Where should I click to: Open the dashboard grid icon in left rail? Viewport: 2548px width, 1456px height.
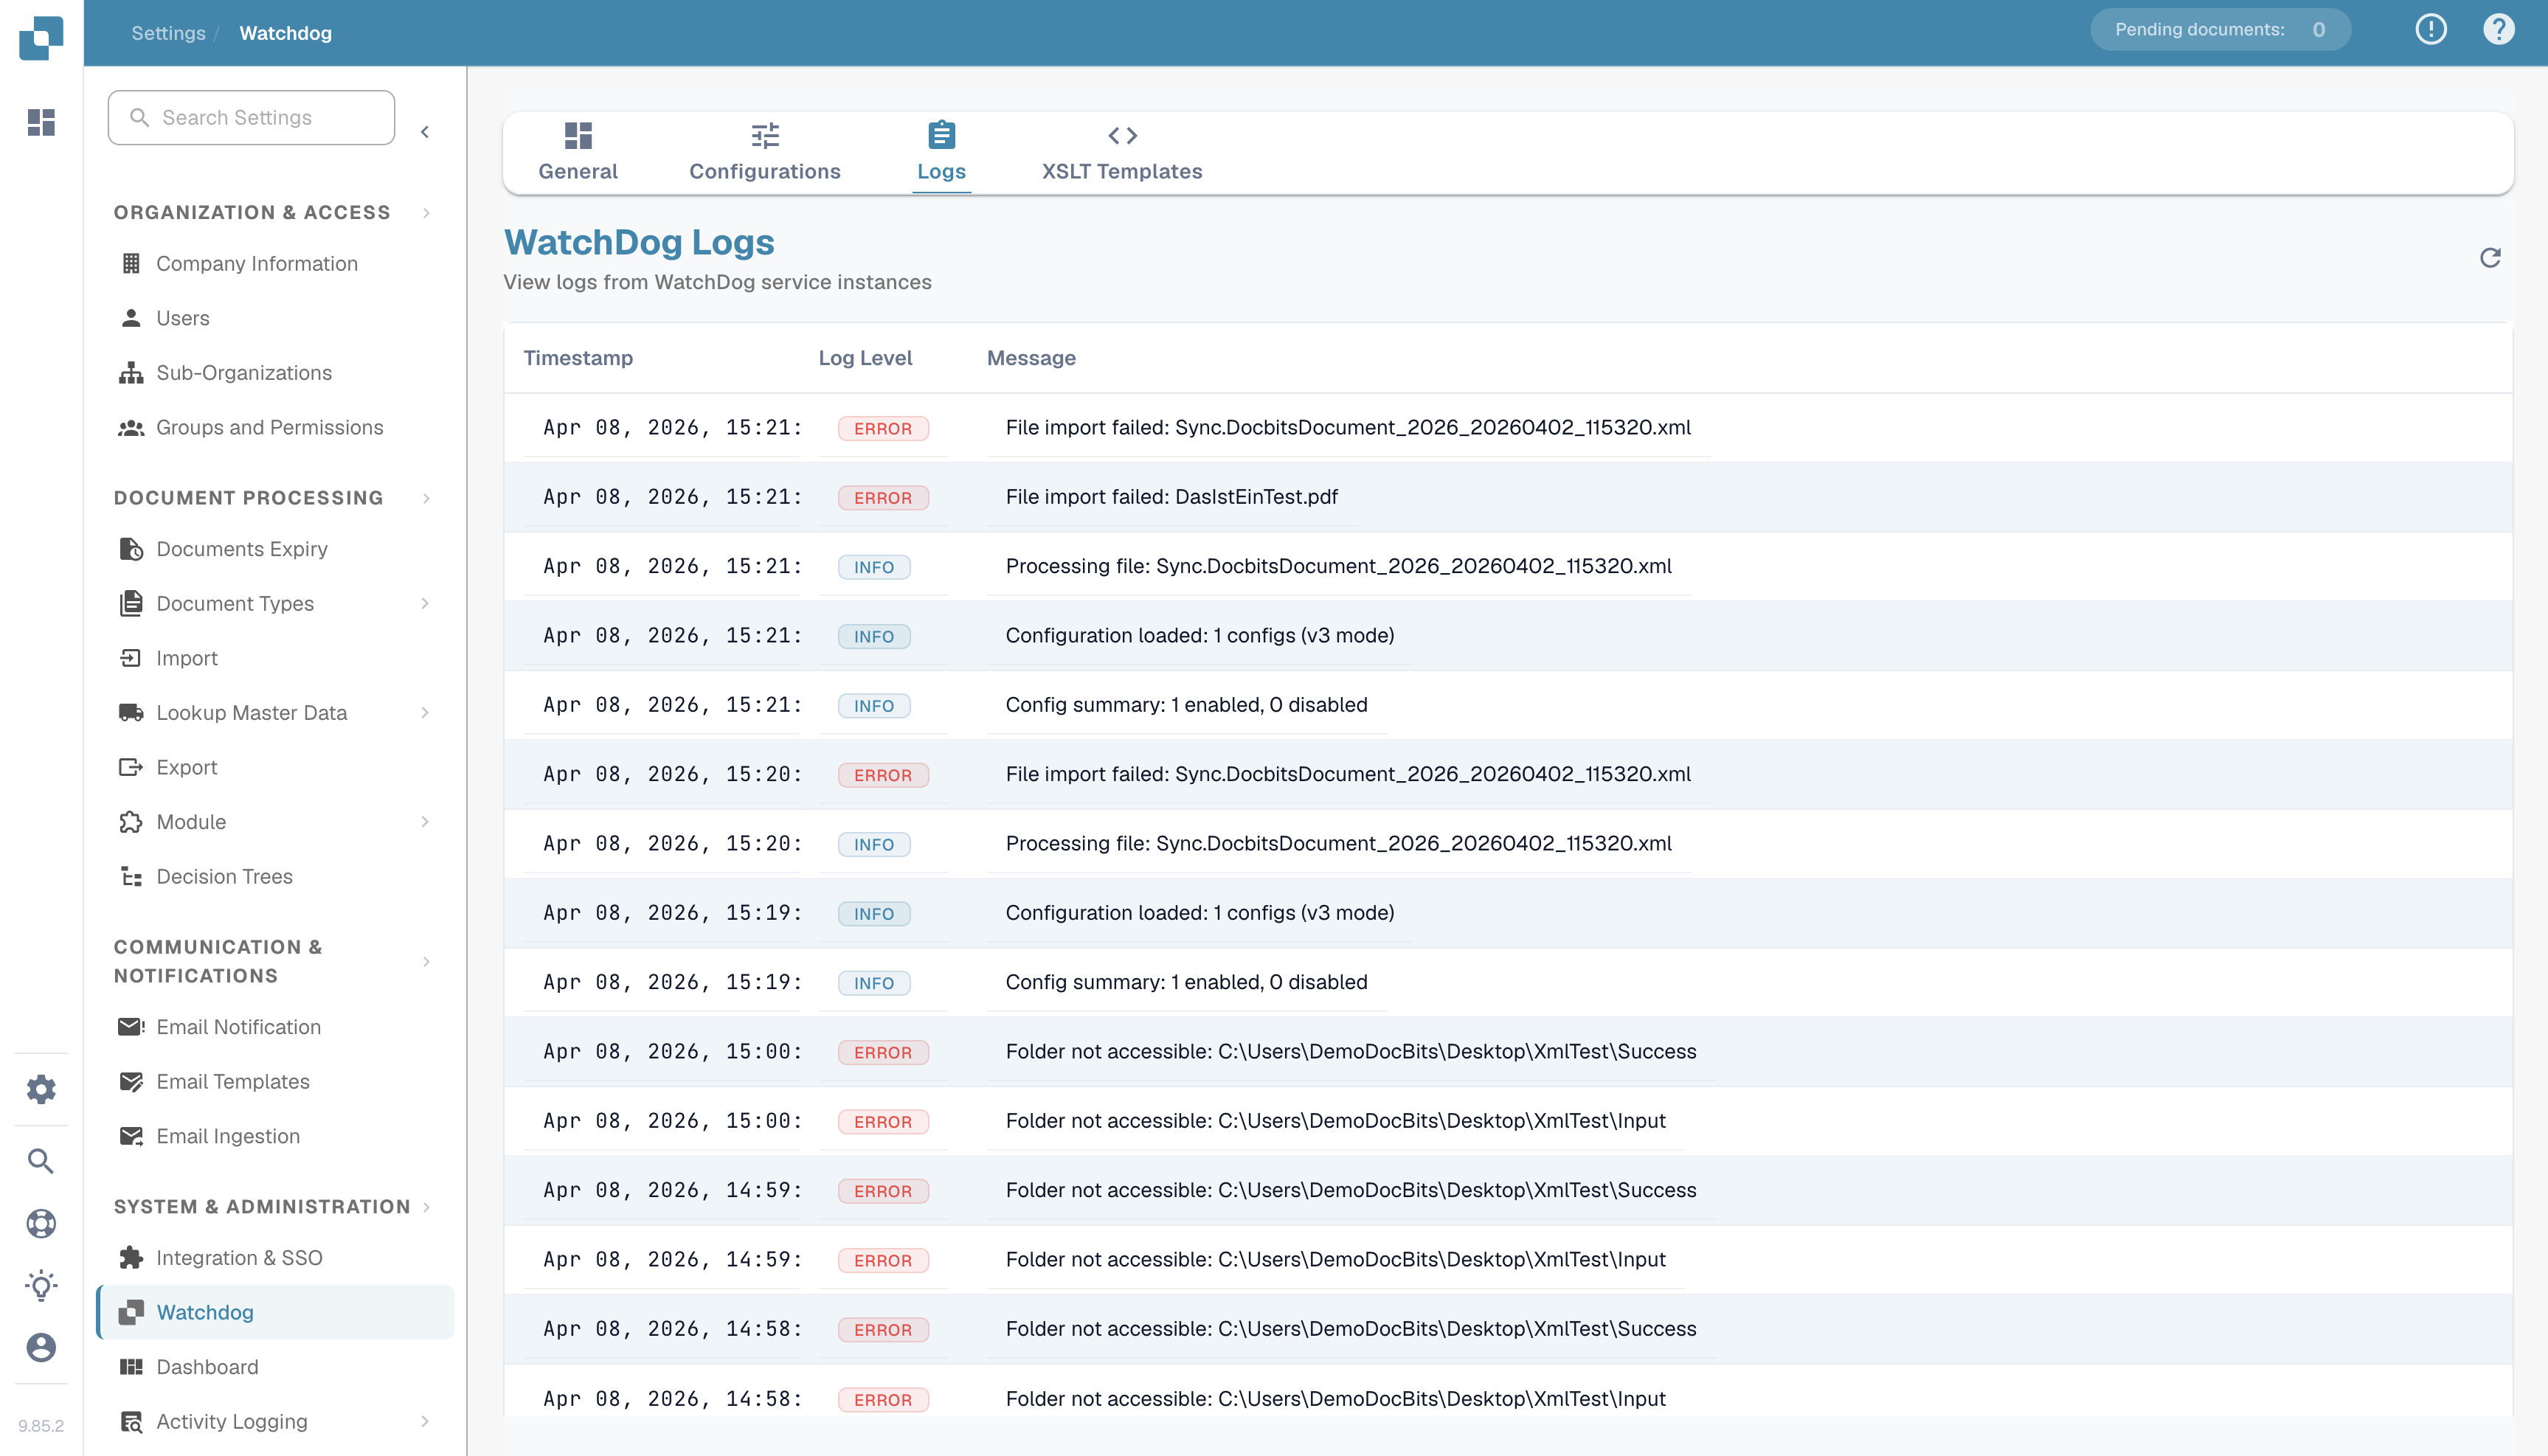tap(41, 122)
